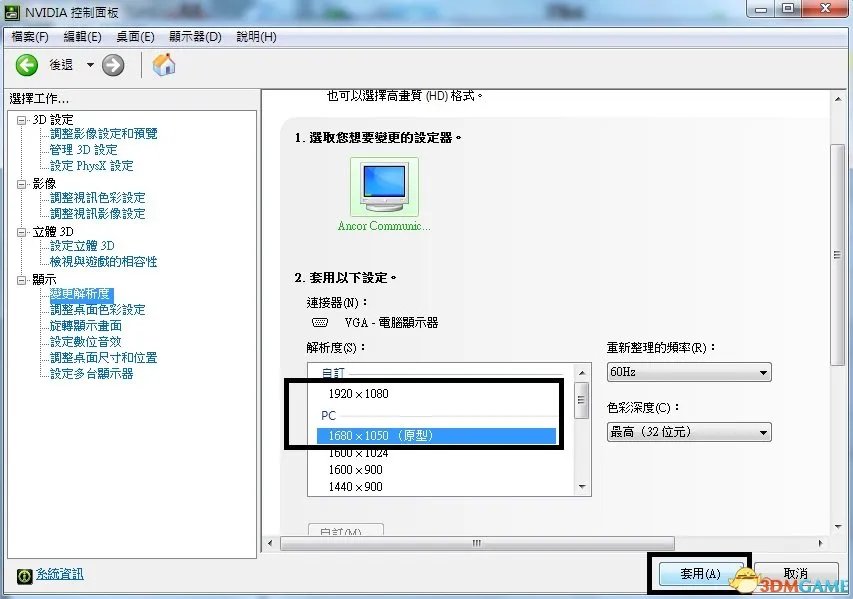Click the Forward arrow icon
Image resolution: width=853 pixels, height=599 pixels.
pyautogui.click(x=113, y=65)
